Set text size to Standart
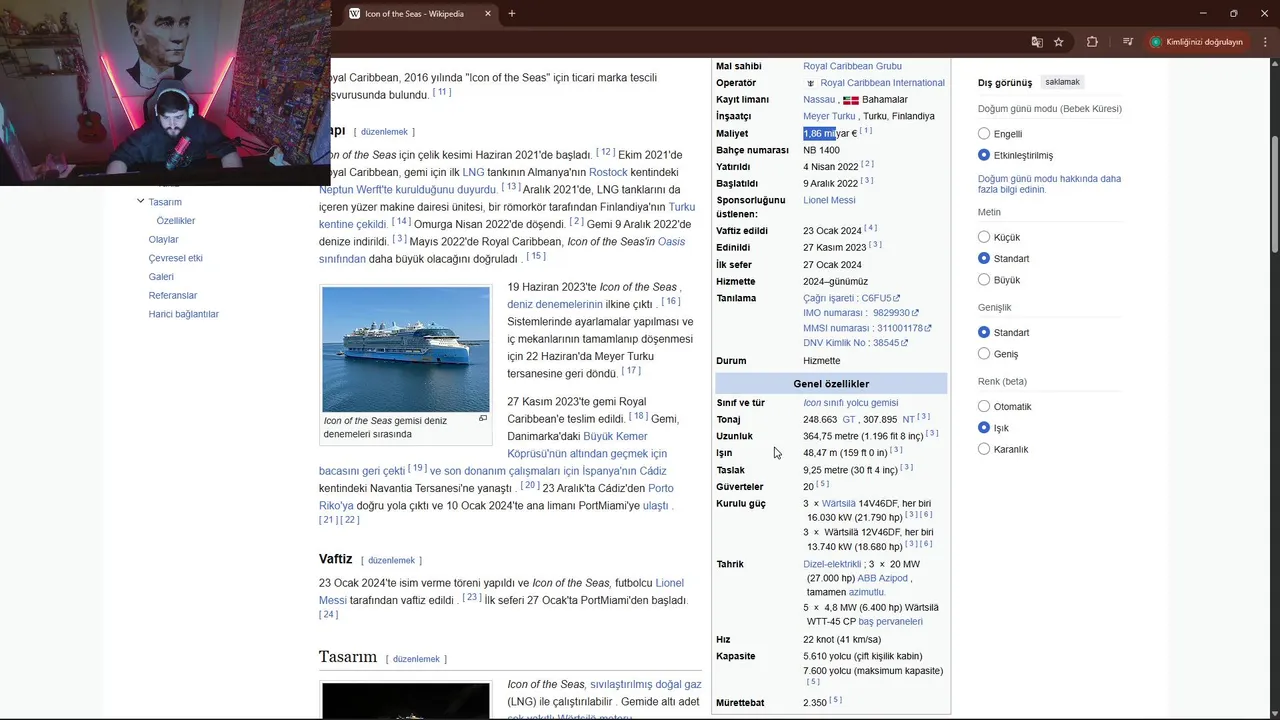Image resolution: width=1280 pixels, height=720 pixels. tap(984, 259)
